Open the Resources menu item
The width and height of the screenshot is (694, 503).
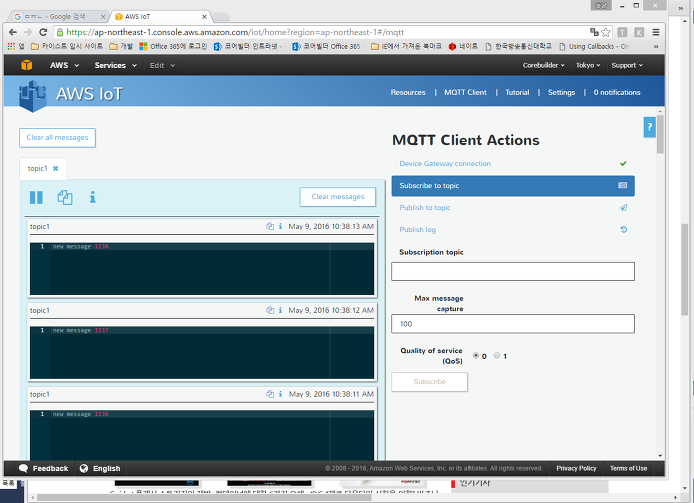(x=408, y=92)
